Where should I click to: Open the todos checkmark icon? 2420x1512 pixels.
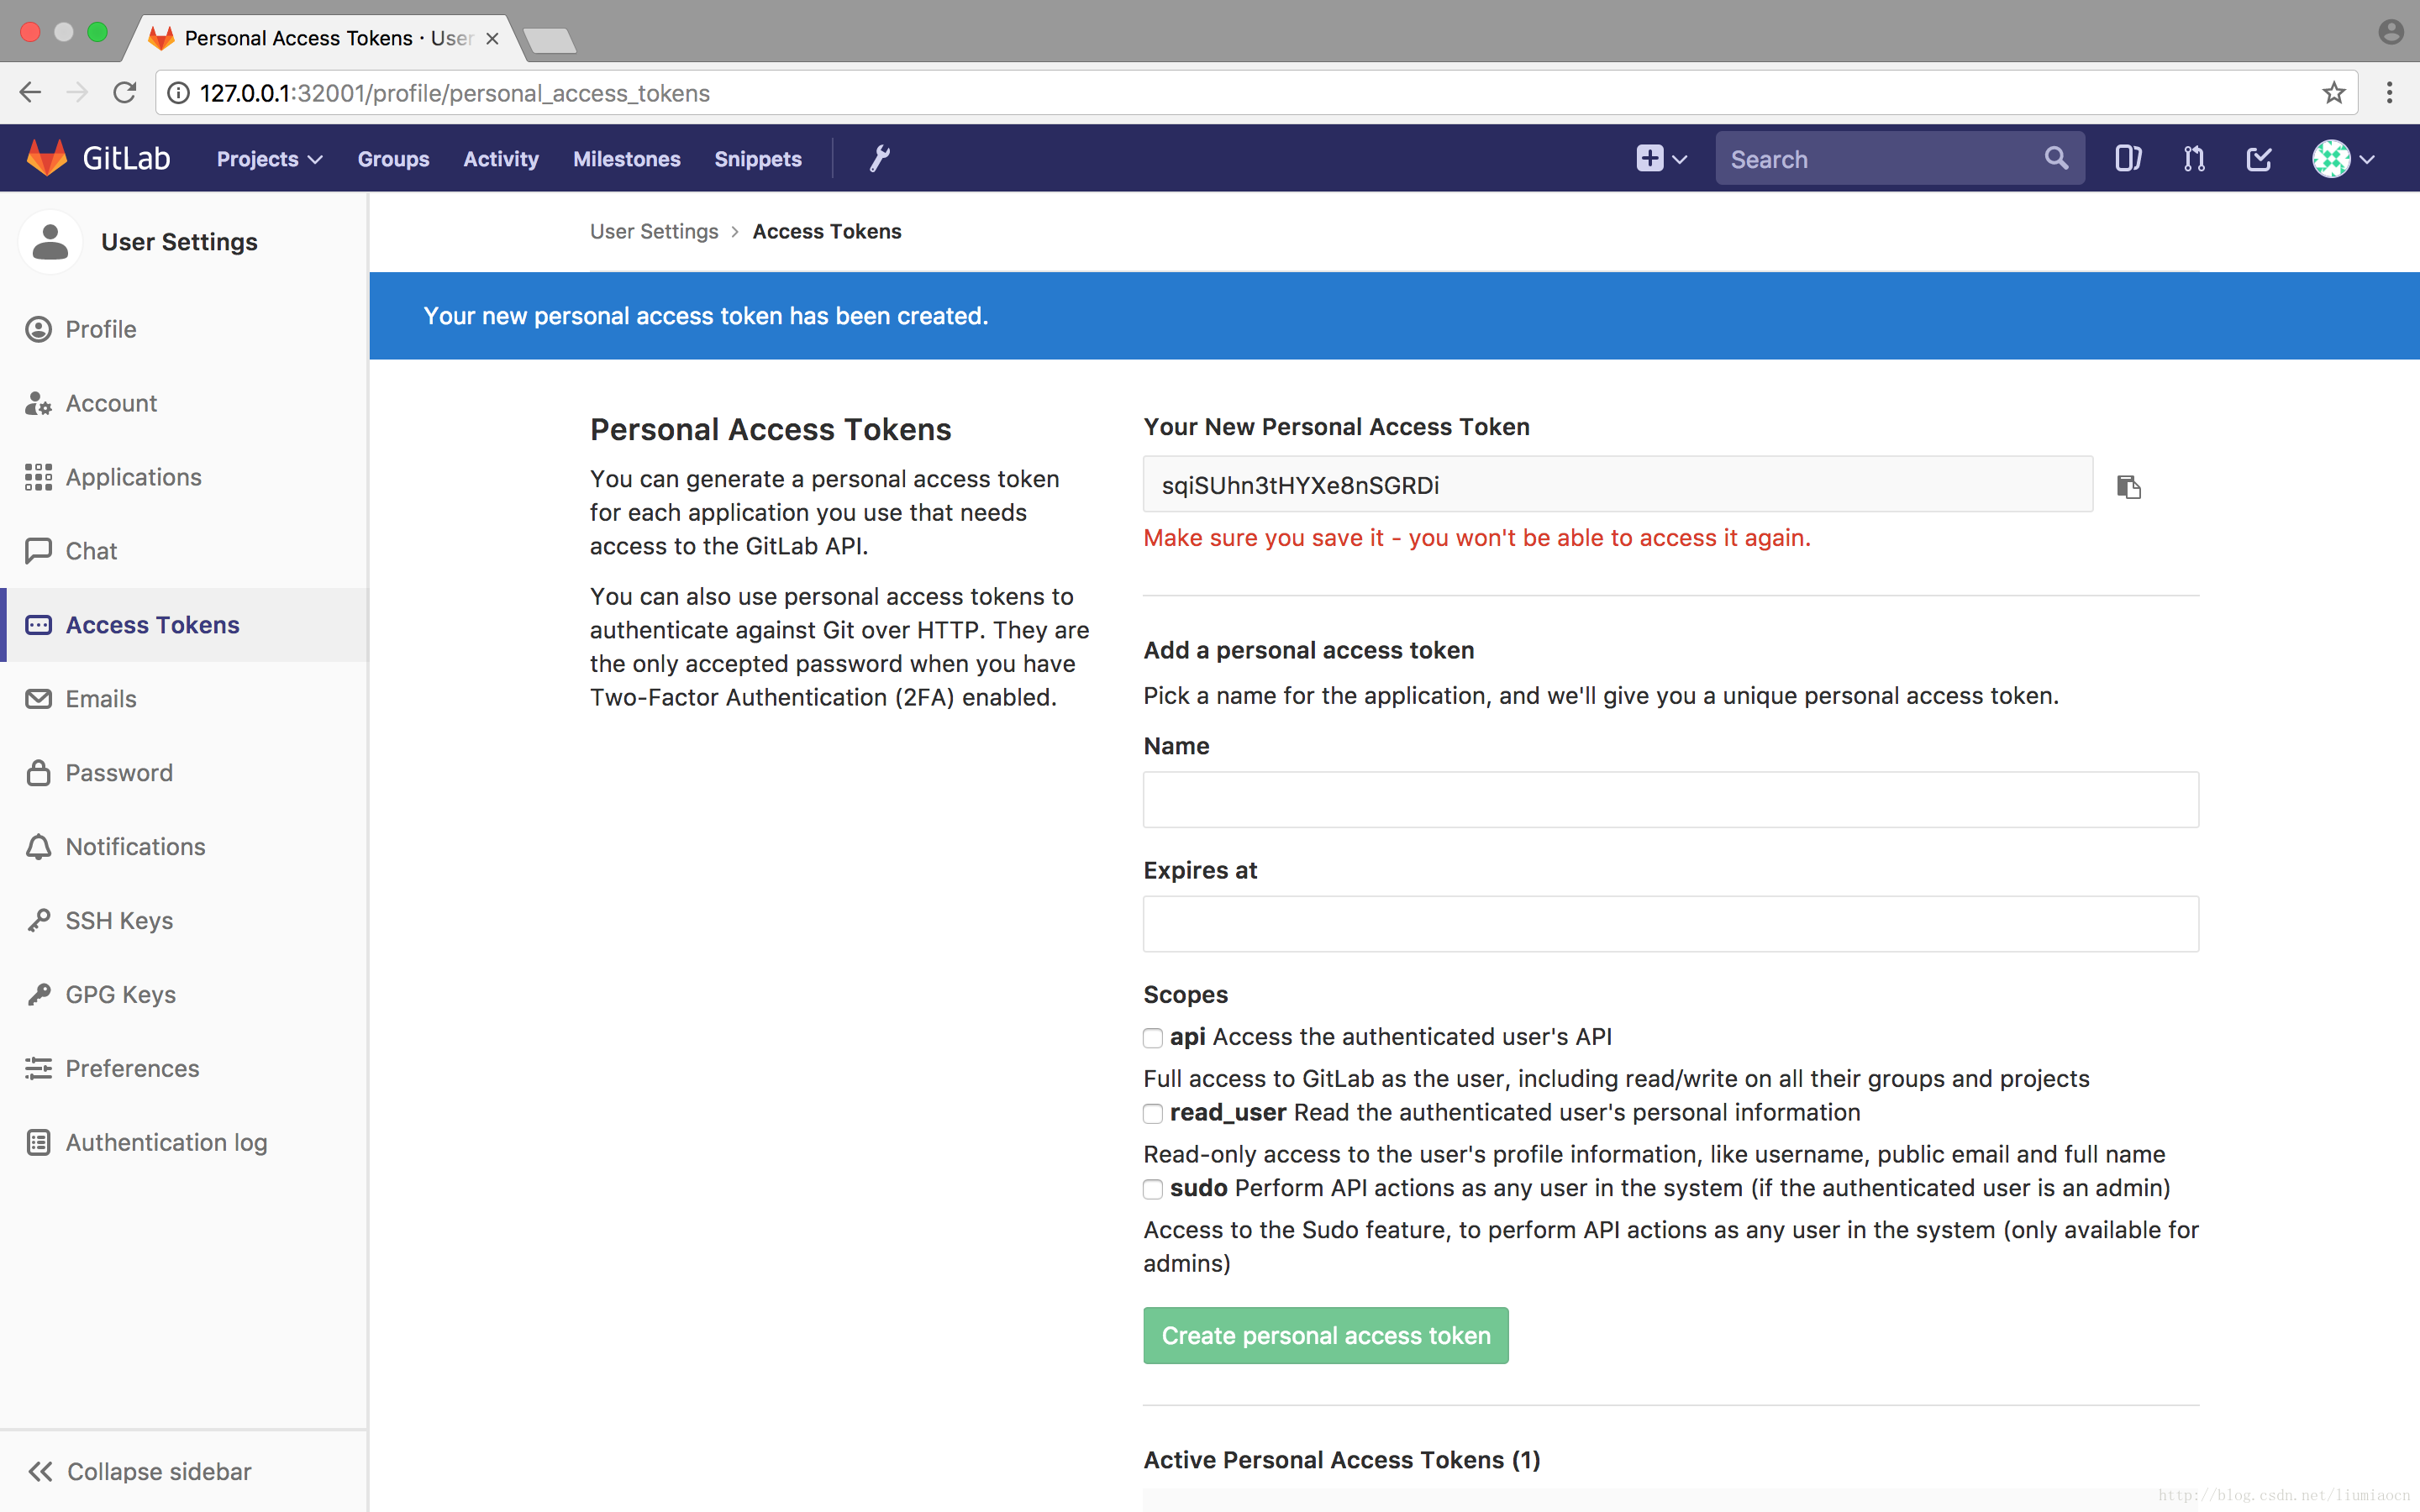2259,158
